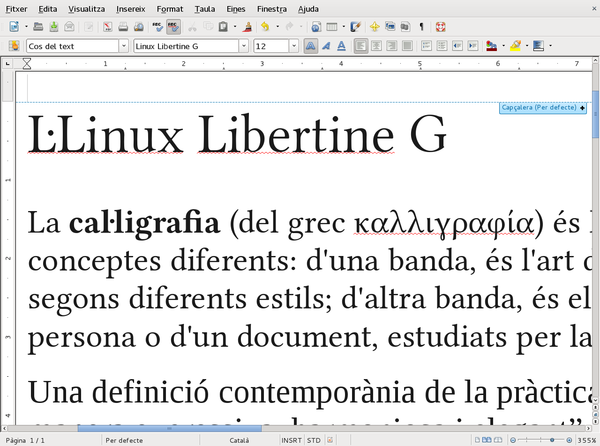600x446 pixels.
Task: Send the document as email with the envelope icon
Action: (69, 27)
